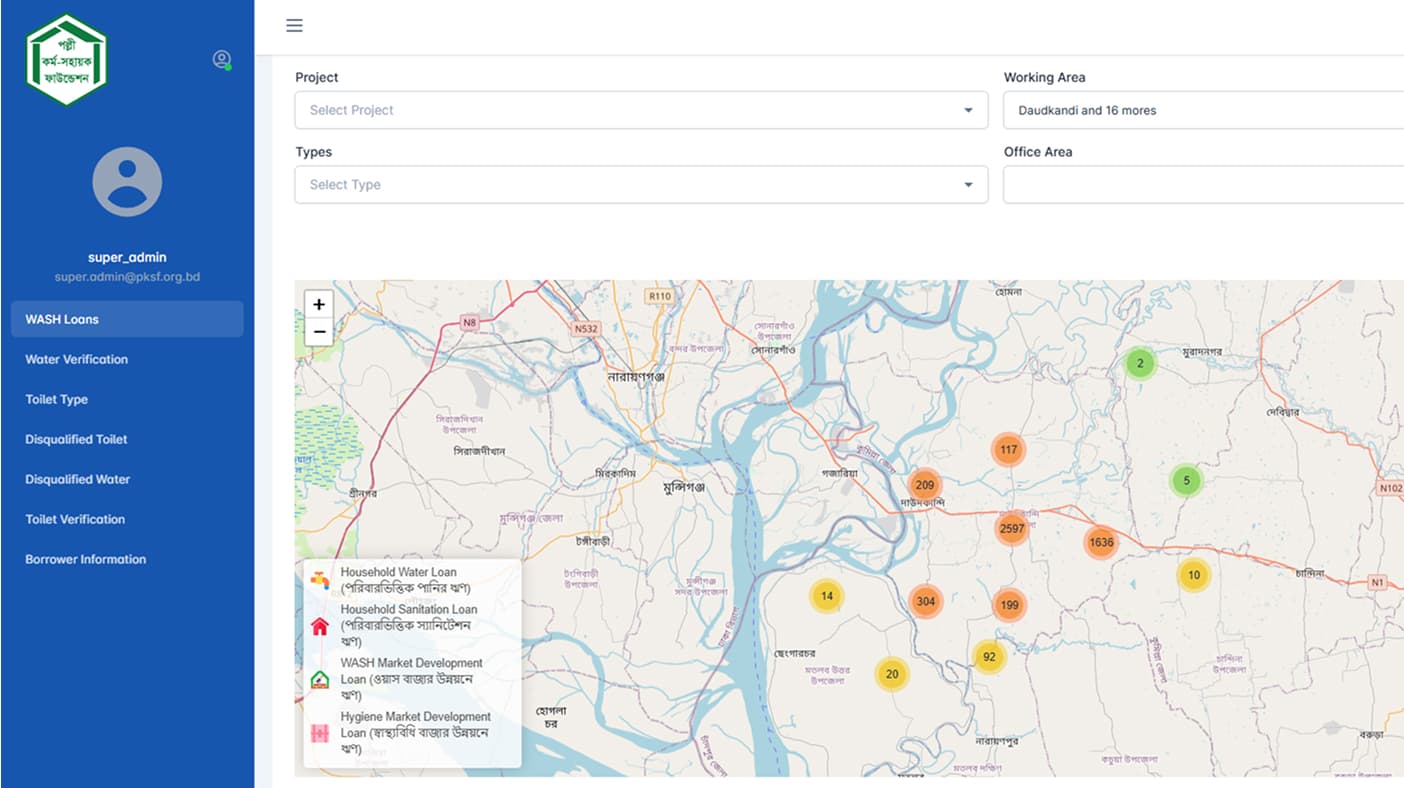Viewport: 1404px width, 788px height.
Task: Toggle the sidebar with the hamburger icon
Action: [293, 25]
